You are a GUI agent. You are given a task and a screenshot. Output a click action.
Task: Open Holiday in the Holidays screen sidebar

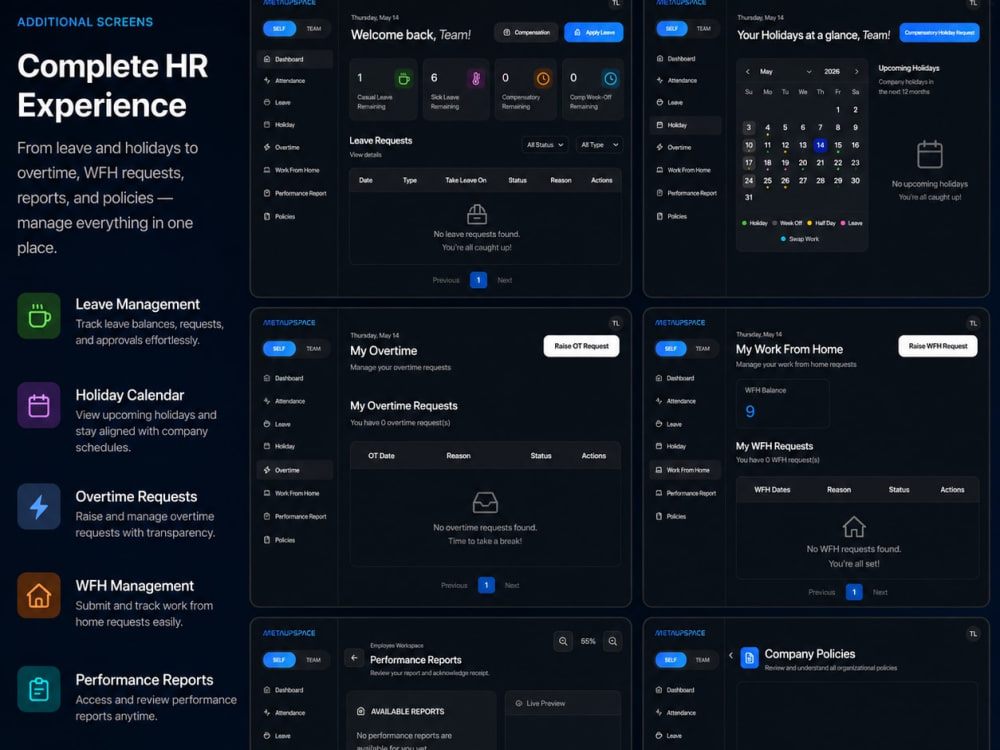pyautogui.click(x=686, y=125)
